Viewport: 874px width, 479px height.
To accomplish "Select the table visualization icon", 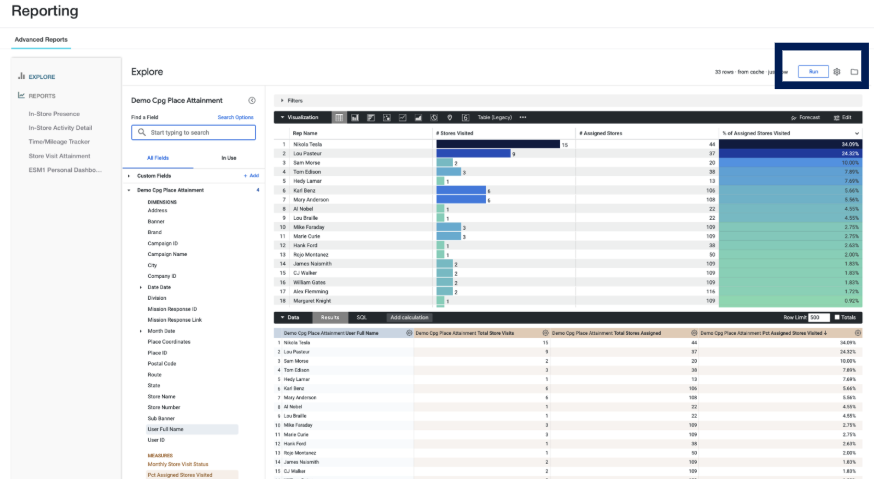I will coord(339,118).
